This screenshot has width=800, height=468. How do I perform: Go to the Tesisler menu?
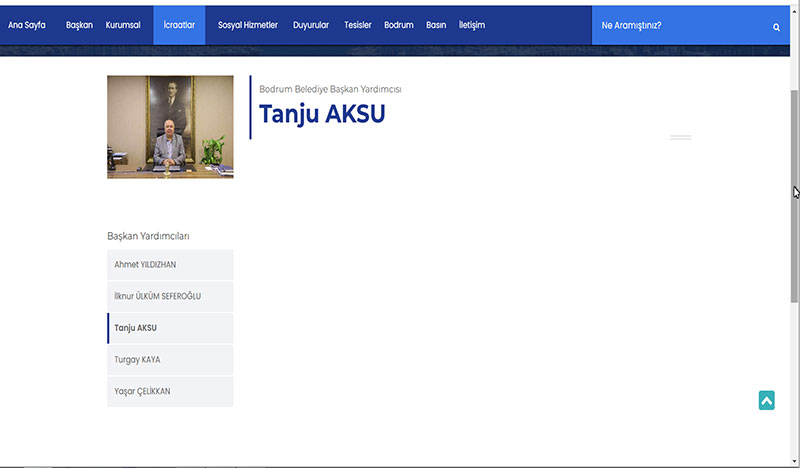pos(357,25)
